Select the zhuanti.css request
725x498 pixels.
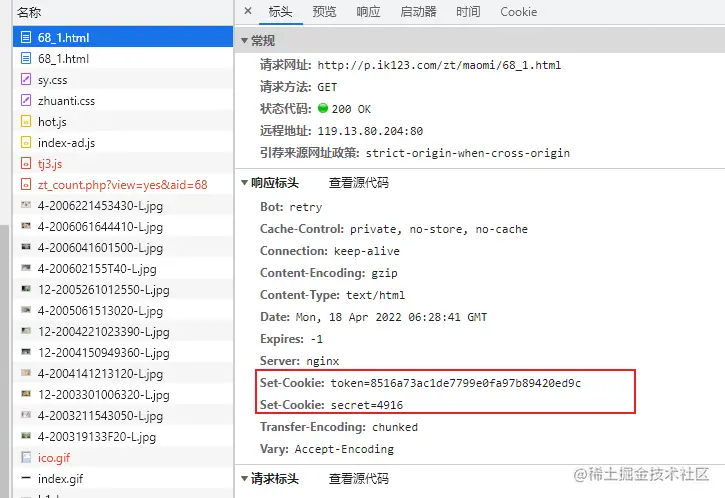tap(123, 100)
